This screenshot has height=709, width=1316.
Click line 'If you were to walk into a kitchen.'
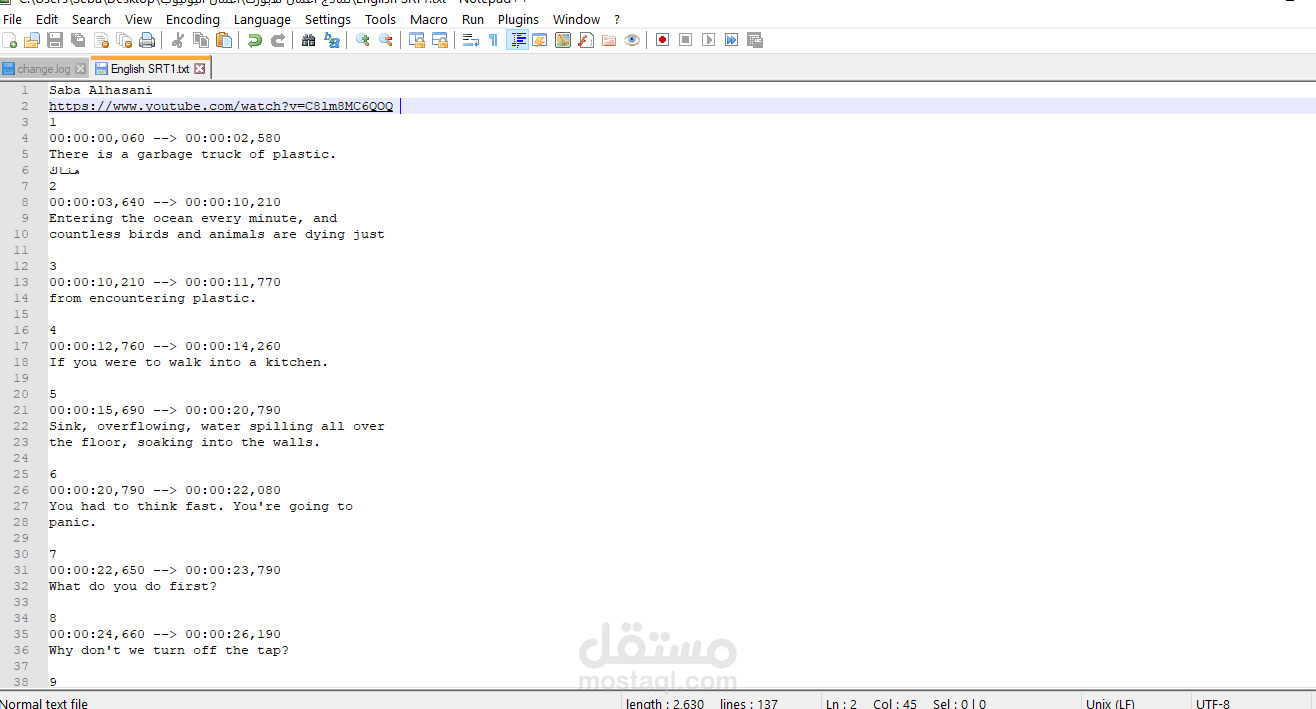tap(189, 362)
